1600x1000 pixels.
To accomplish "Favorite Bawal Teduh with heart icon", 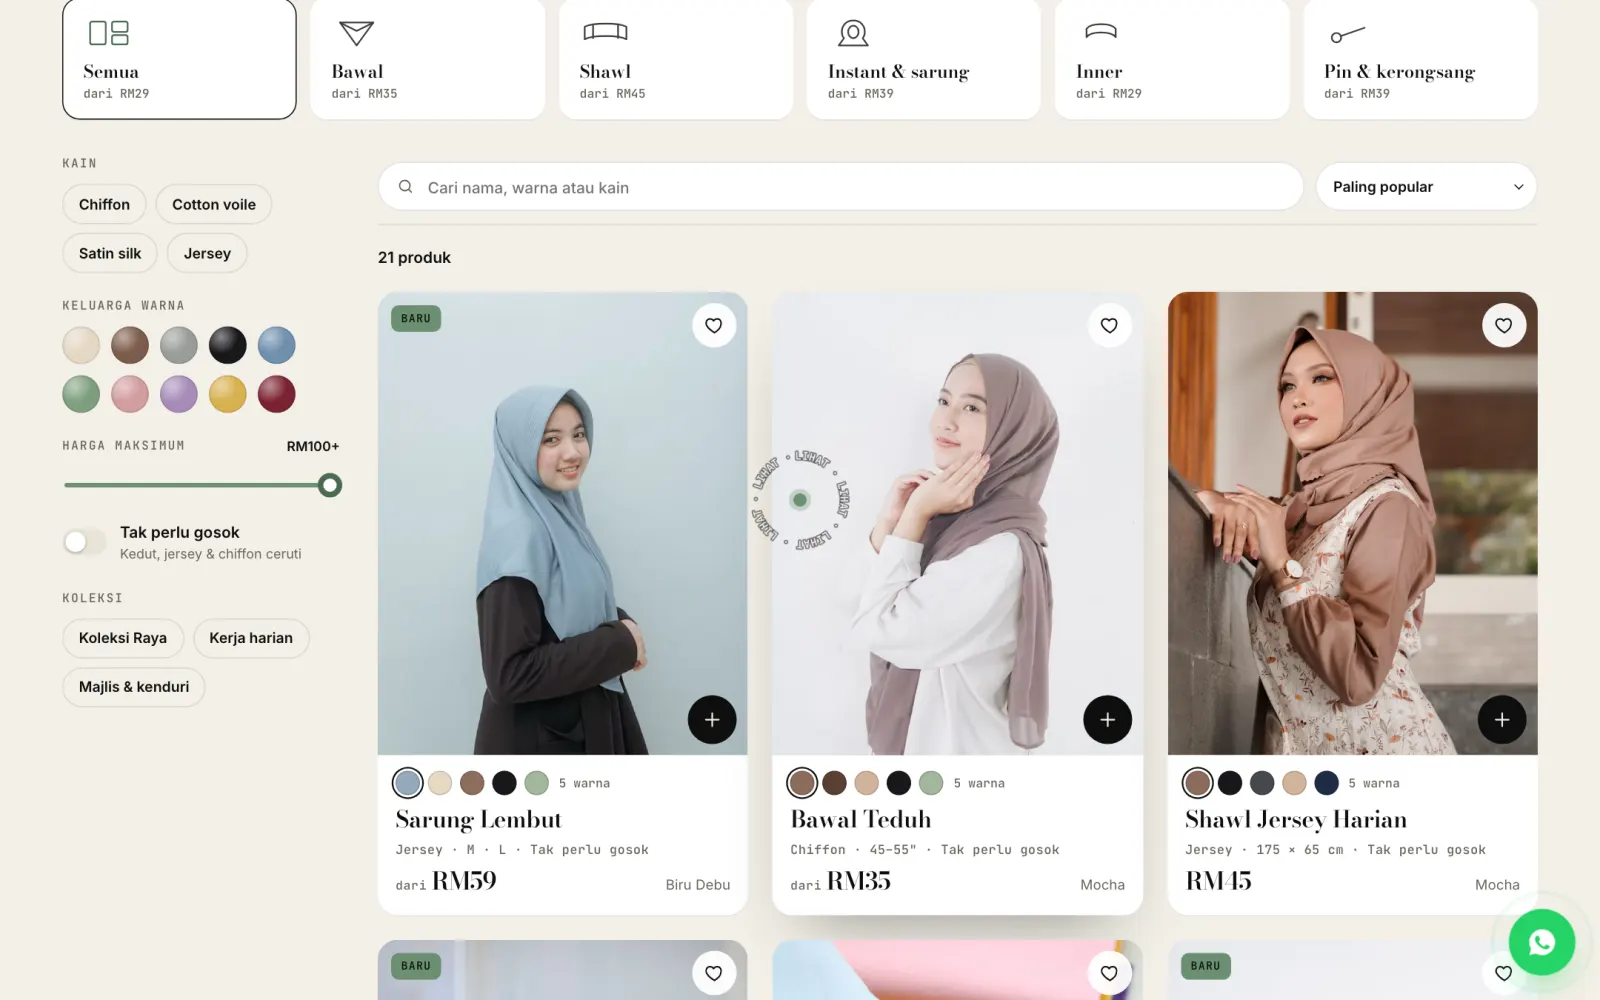I will (x=1109, y=326).
